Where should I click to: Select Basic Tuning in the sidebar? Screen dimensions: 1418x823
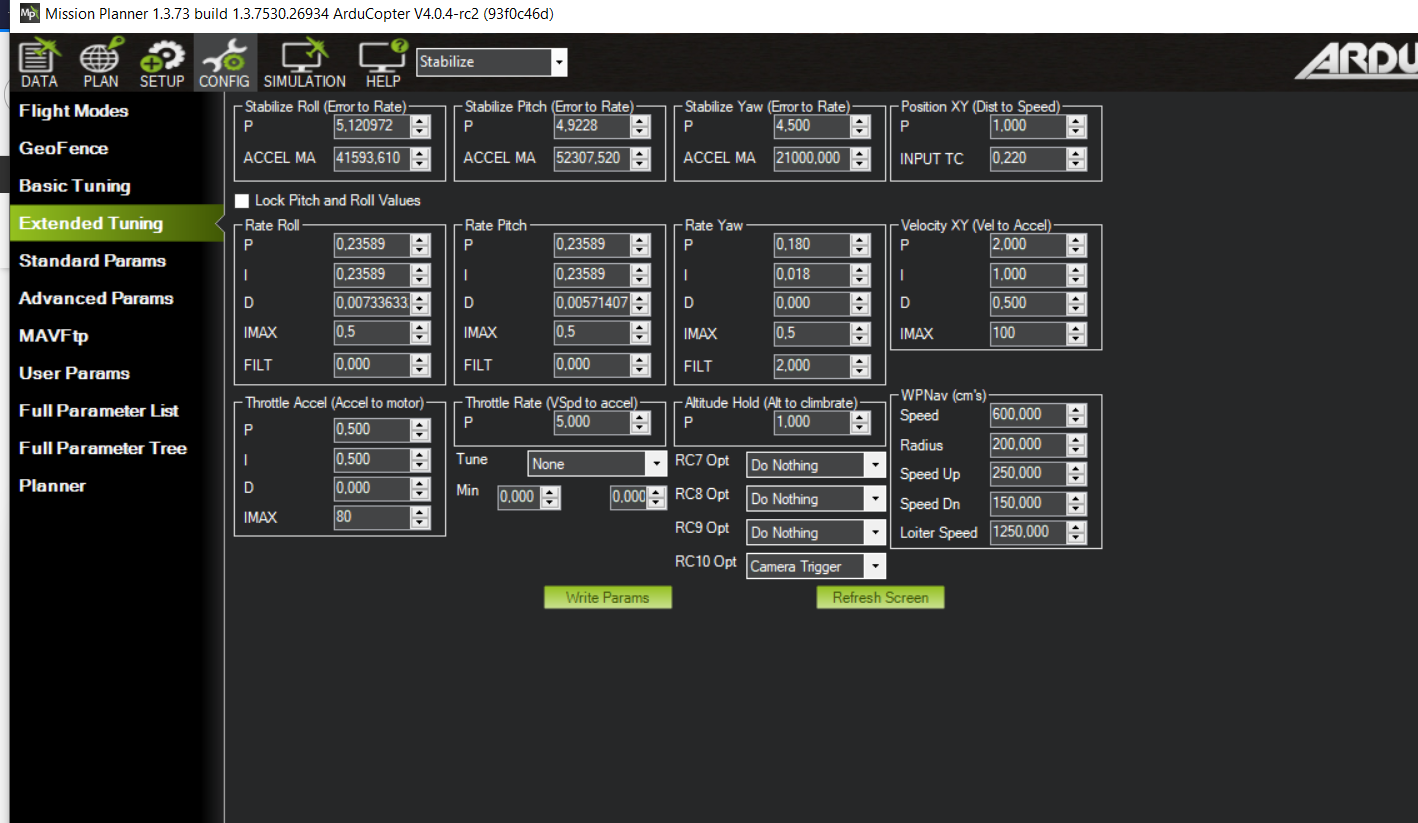point(75,186)
